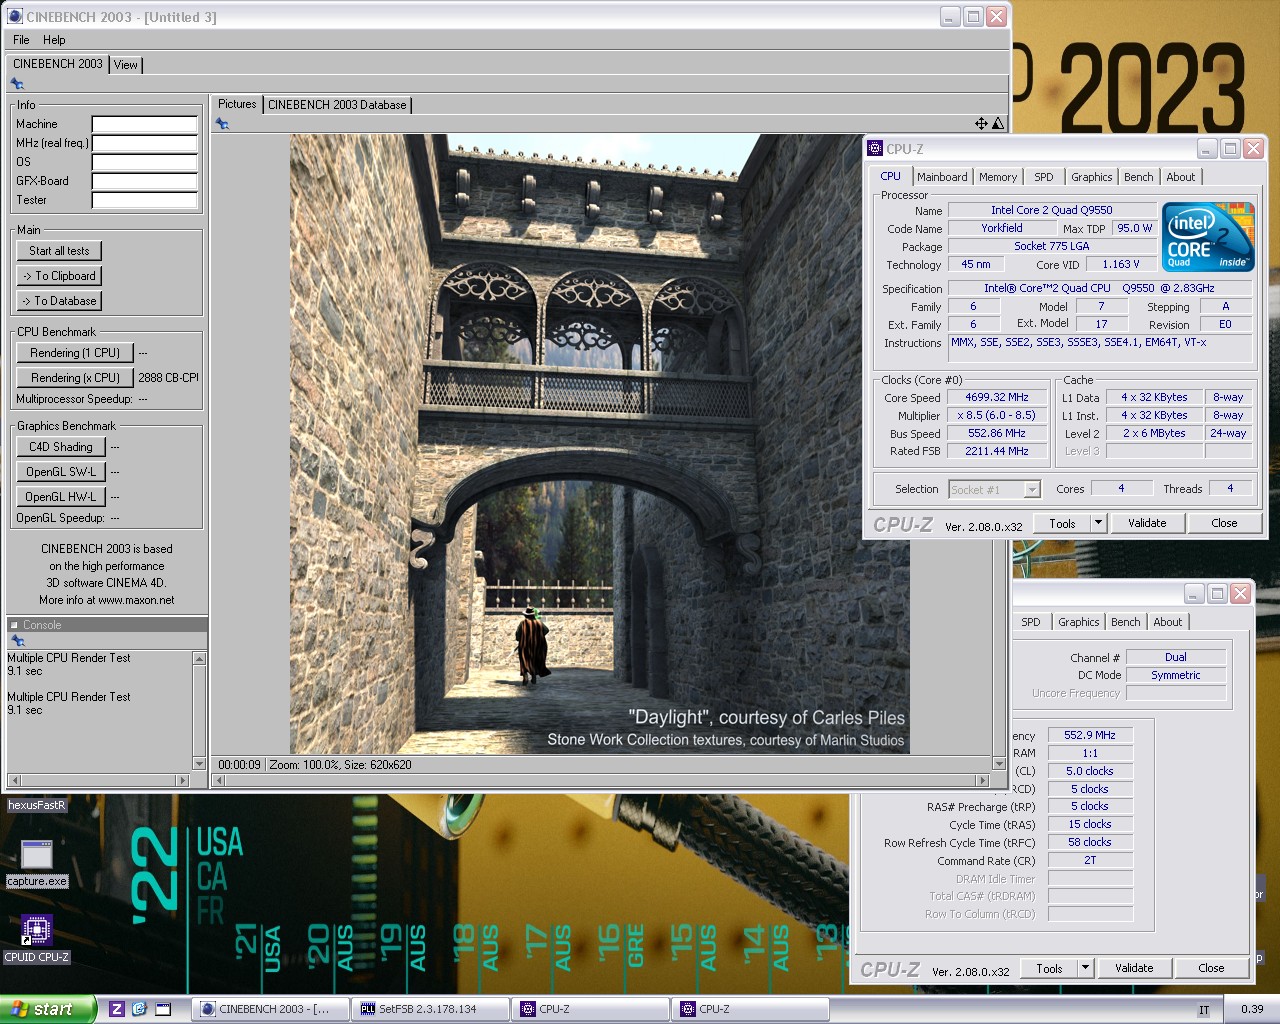The image size is (1280, 1024).
Task: Click the Core Speed 4699.32 MHz value
Action: click(996, 397)
